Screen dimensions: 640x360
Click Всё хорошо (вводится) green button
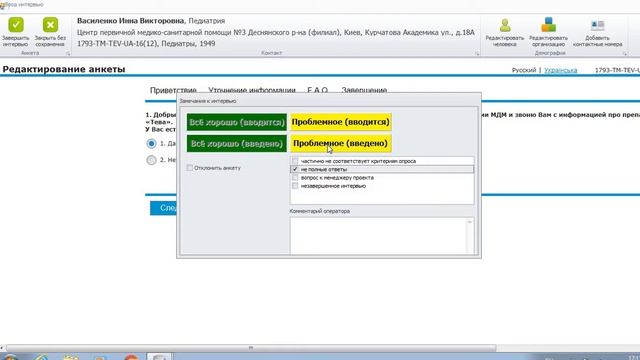[x=237, y=122]
